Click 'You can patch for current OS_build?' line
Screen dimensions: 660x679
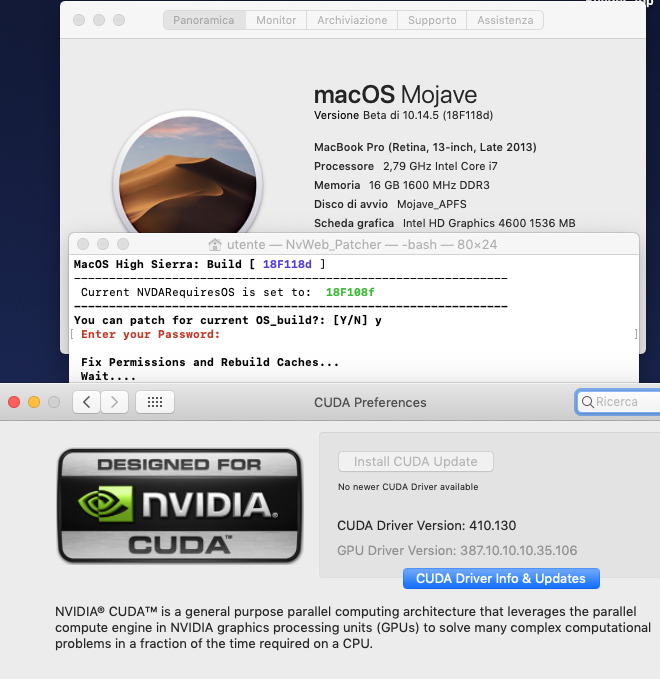pos(228,320)
